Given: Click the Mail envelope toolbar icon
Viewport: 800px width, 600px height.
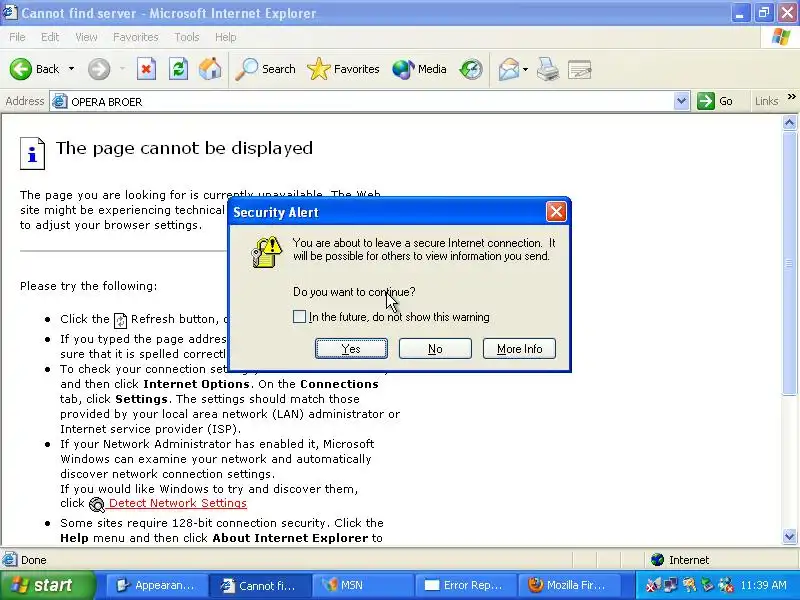Looking at the screenshot, I should 509,69.
